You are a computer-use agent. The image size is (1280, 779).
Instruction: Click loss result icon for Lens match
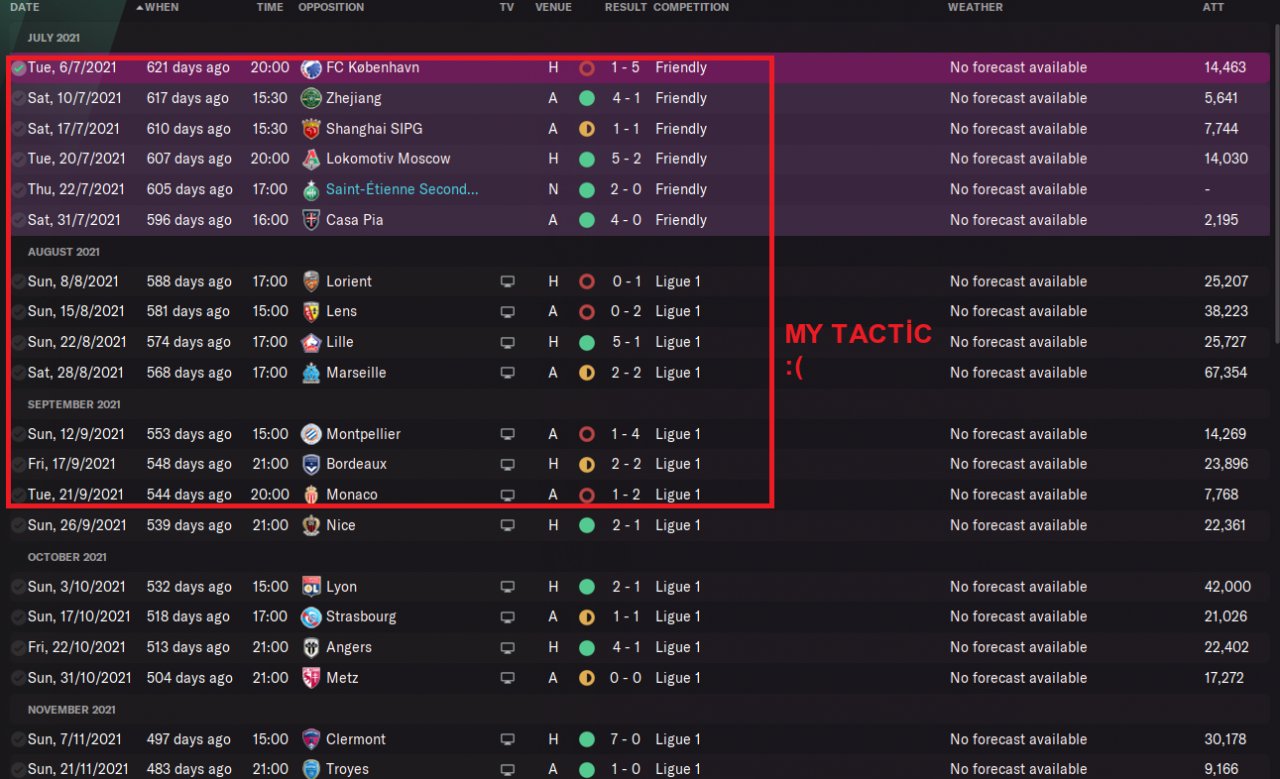tap(587, 312)
